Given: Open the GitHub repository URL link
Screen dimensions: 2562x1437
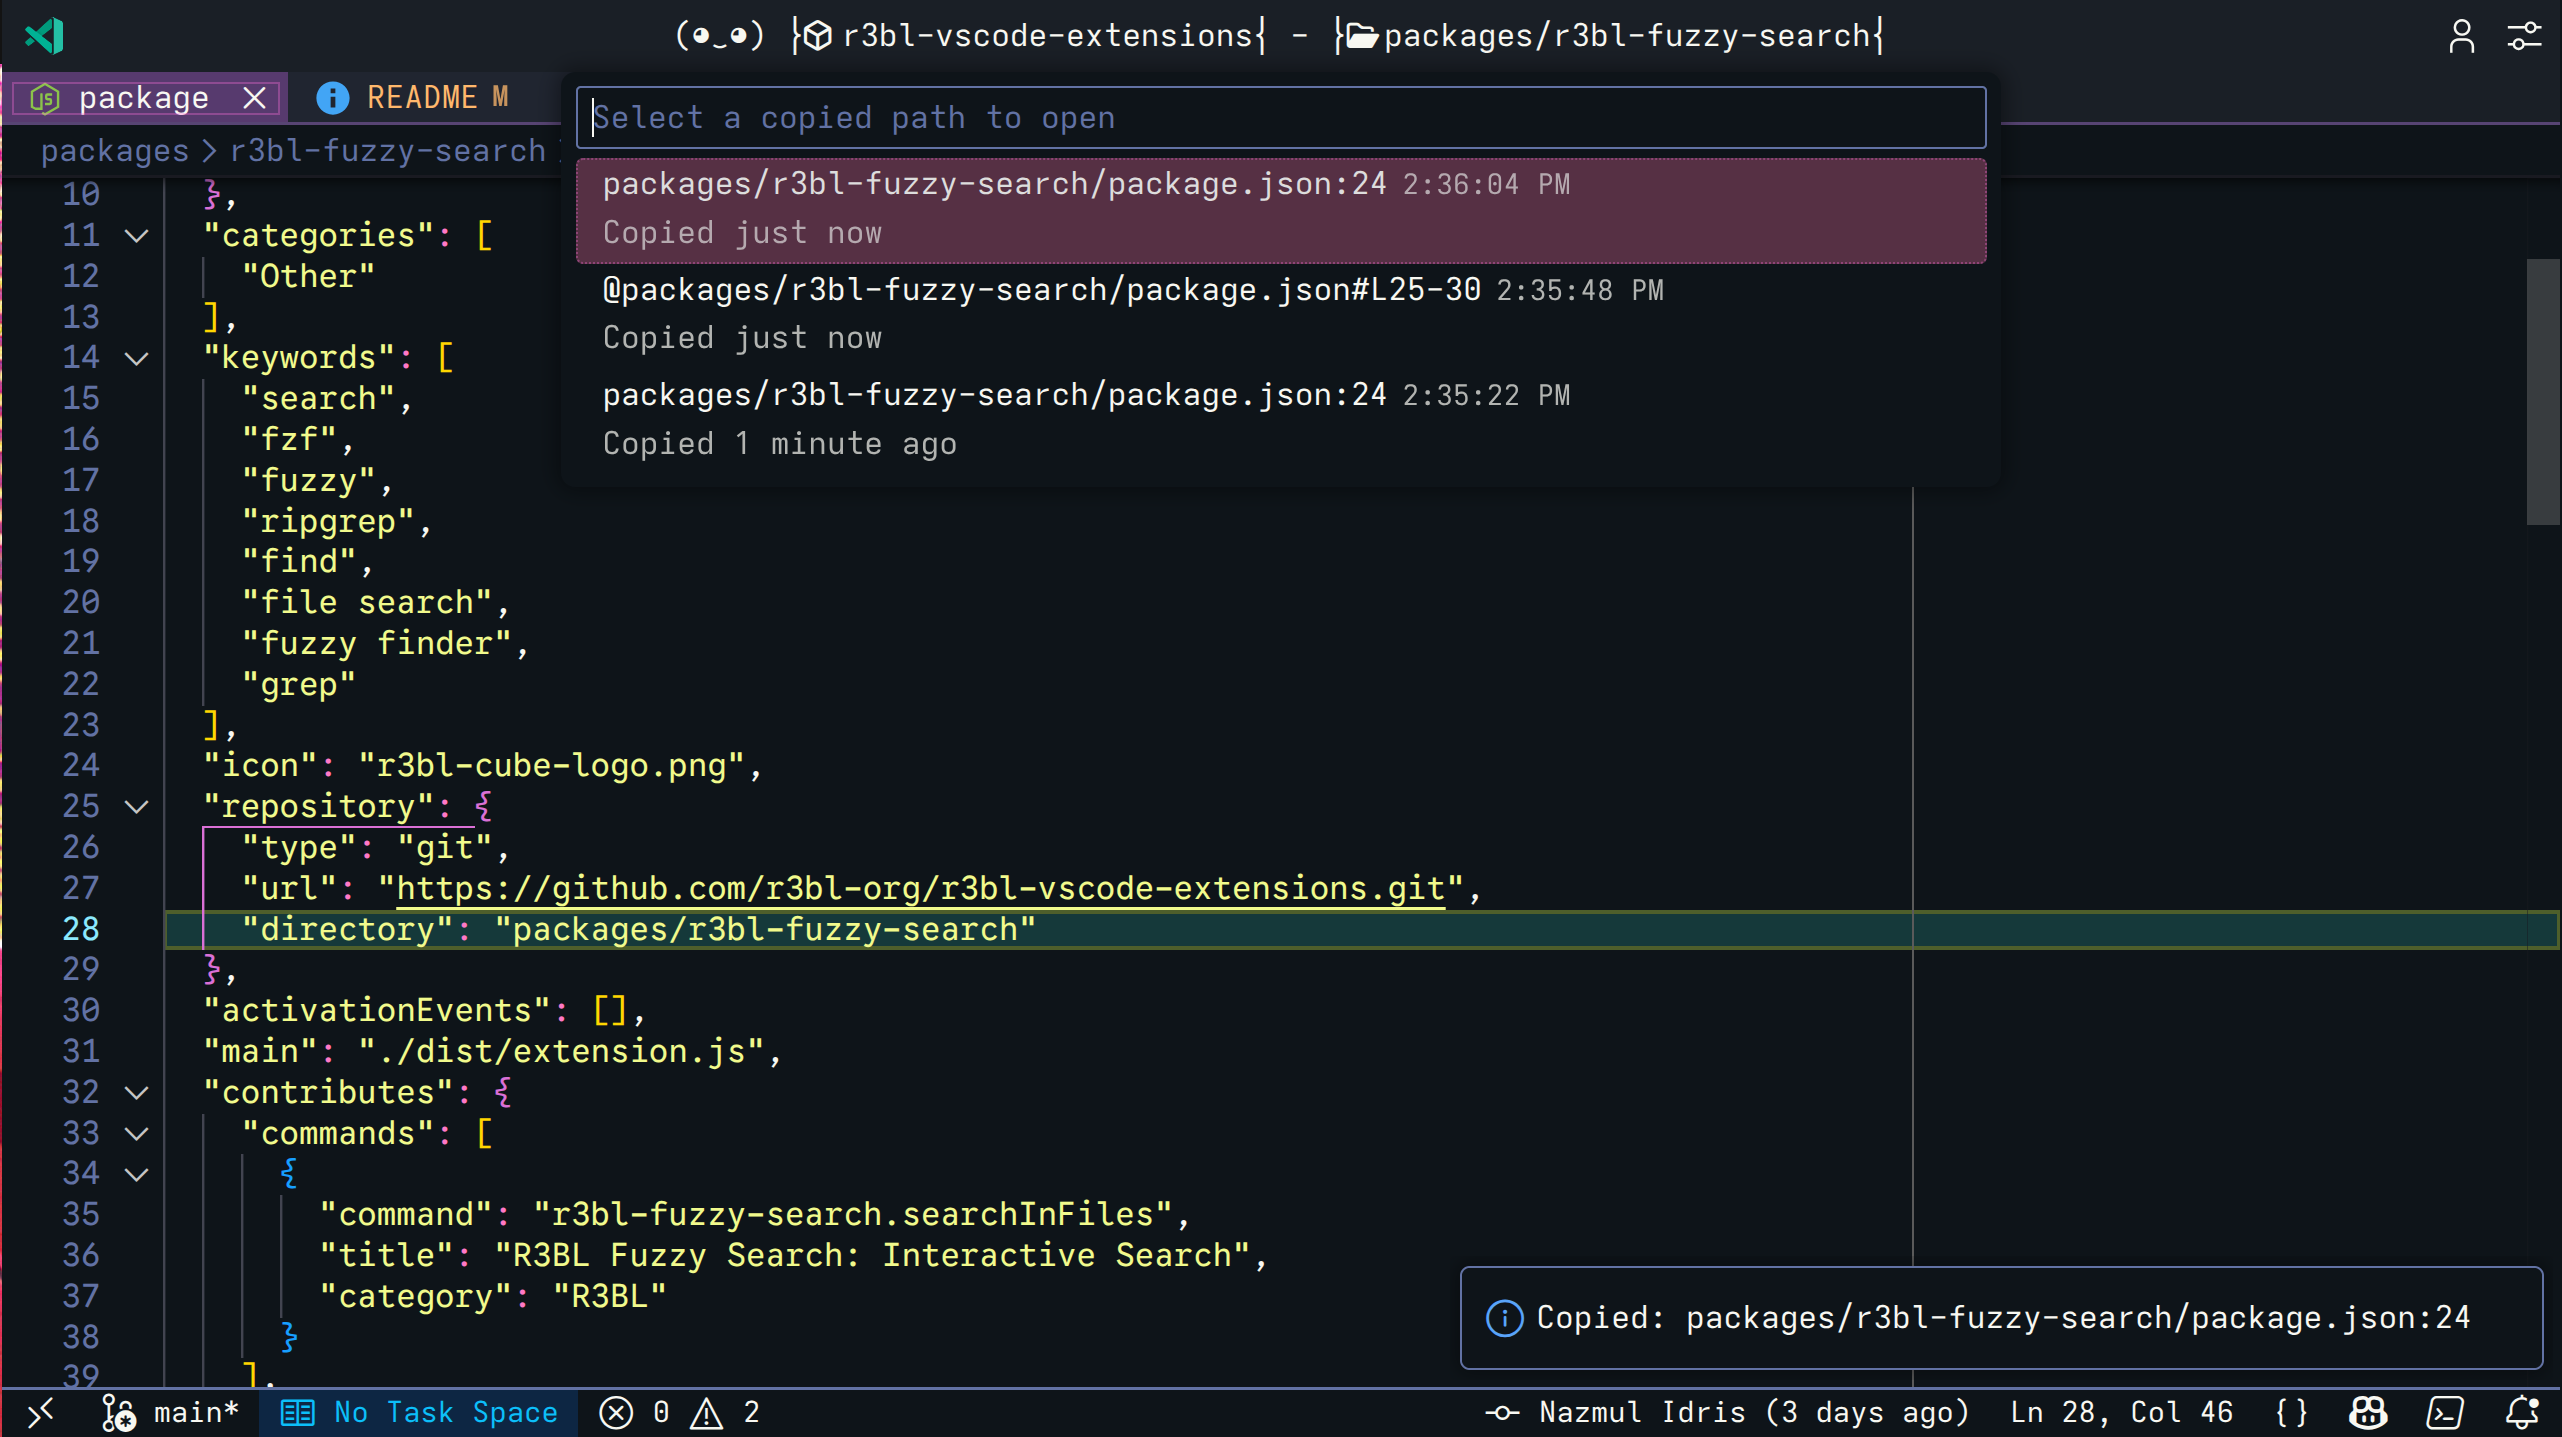Looking at the screenshot, I should click(x=920, y=889).
